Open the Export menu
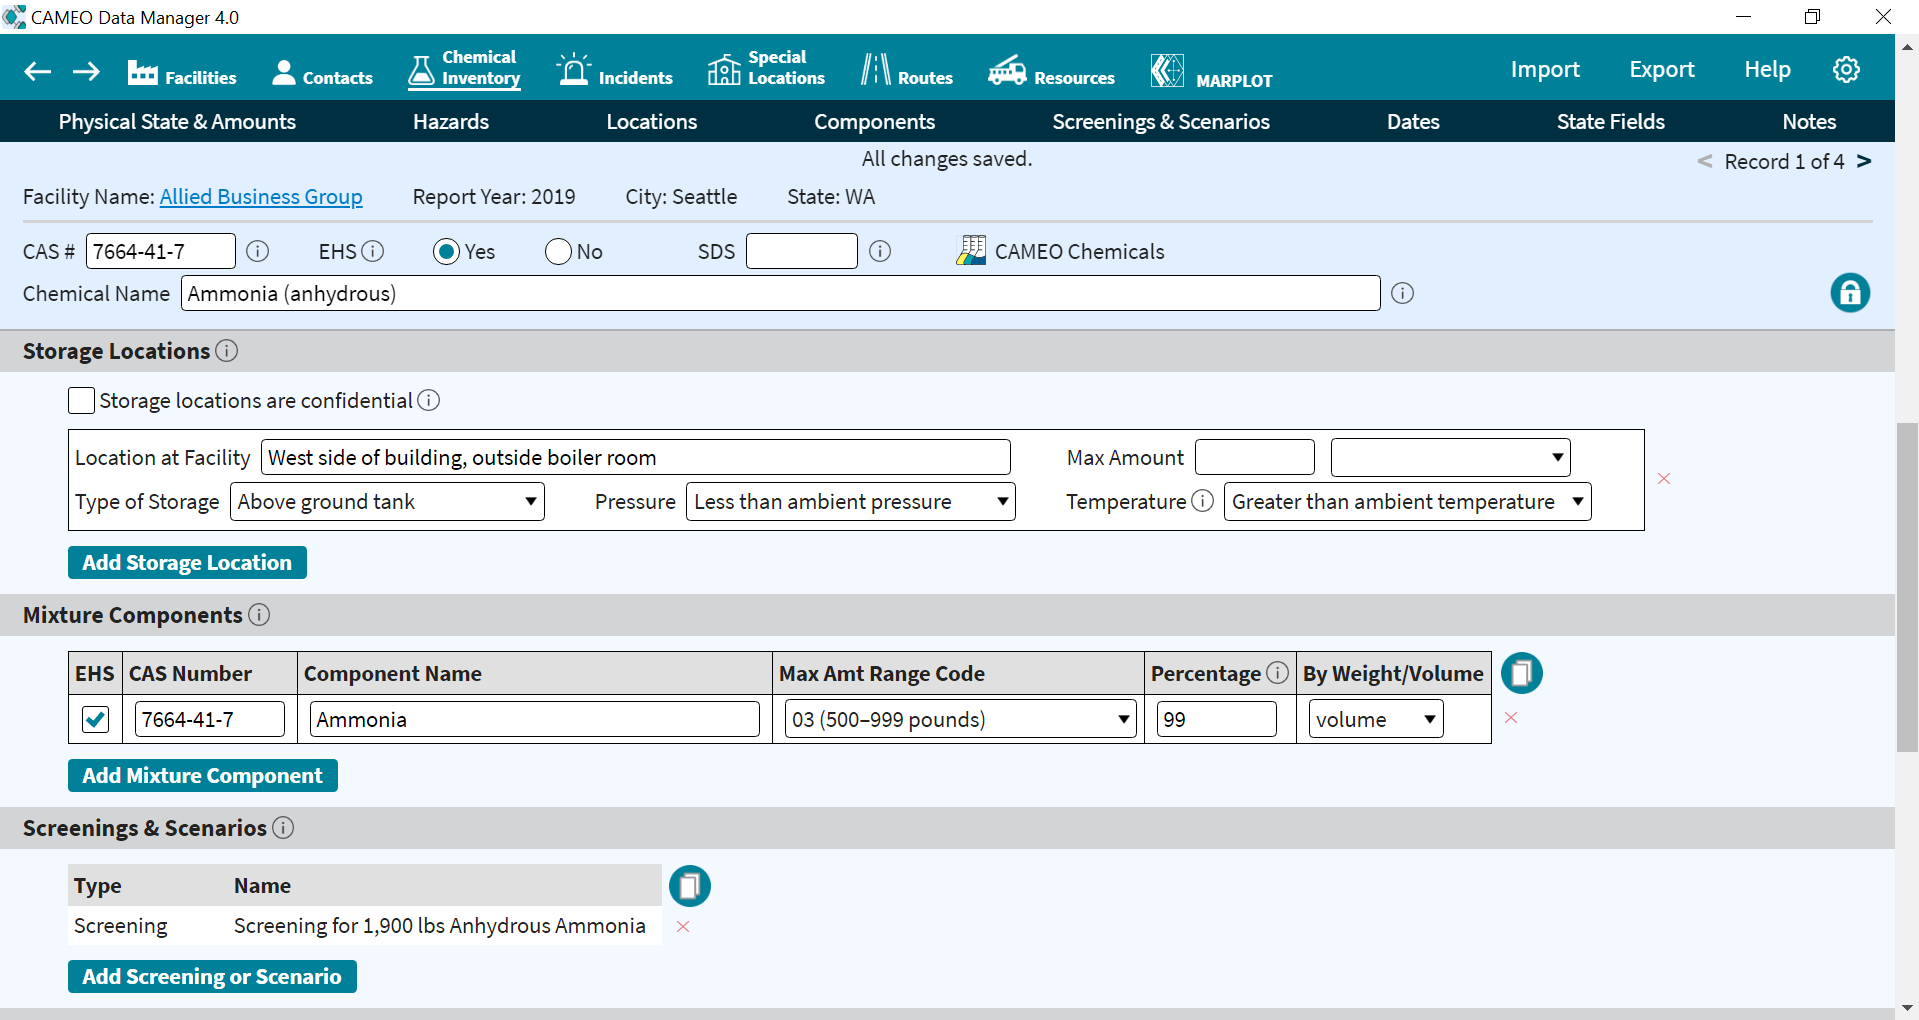This screenshot has width=1919, height=1020. (1662, 70)
